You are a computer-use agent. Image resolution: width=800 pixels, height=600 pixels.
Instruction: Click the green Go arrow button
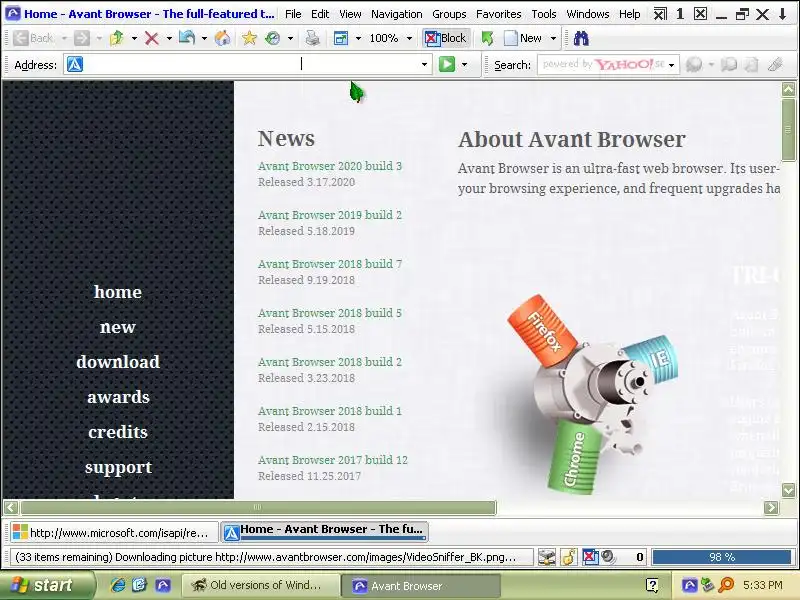pos(446,64)
